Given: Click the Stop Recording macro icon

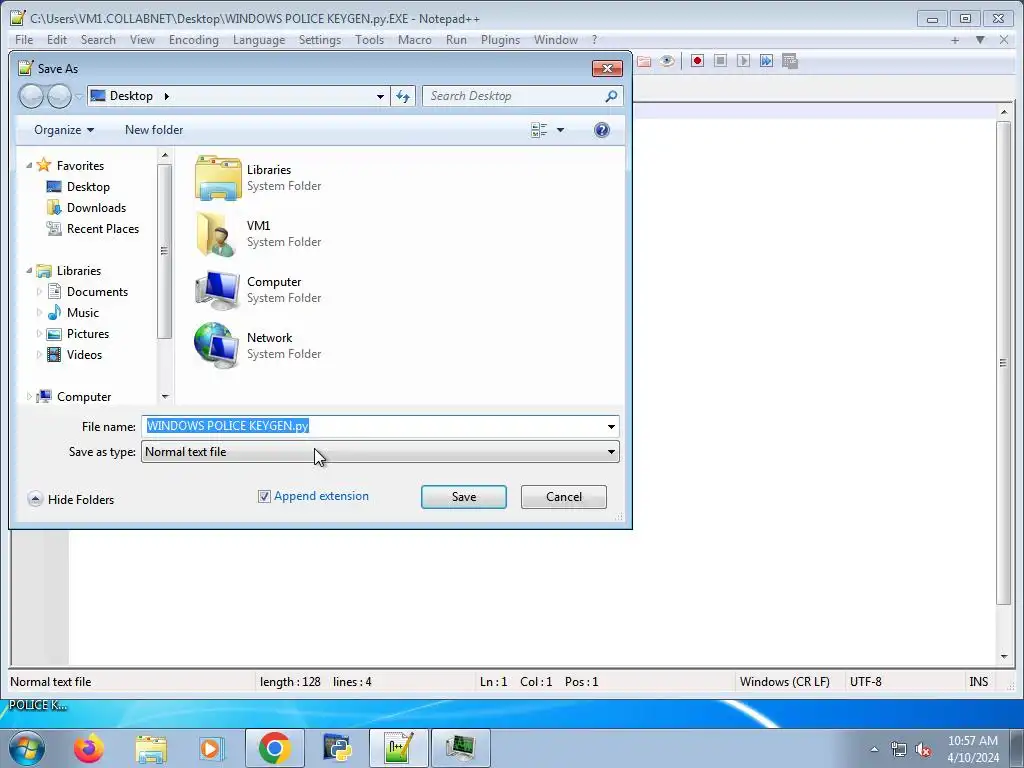Looking at the screenshot, I should [x=720, y=61].
